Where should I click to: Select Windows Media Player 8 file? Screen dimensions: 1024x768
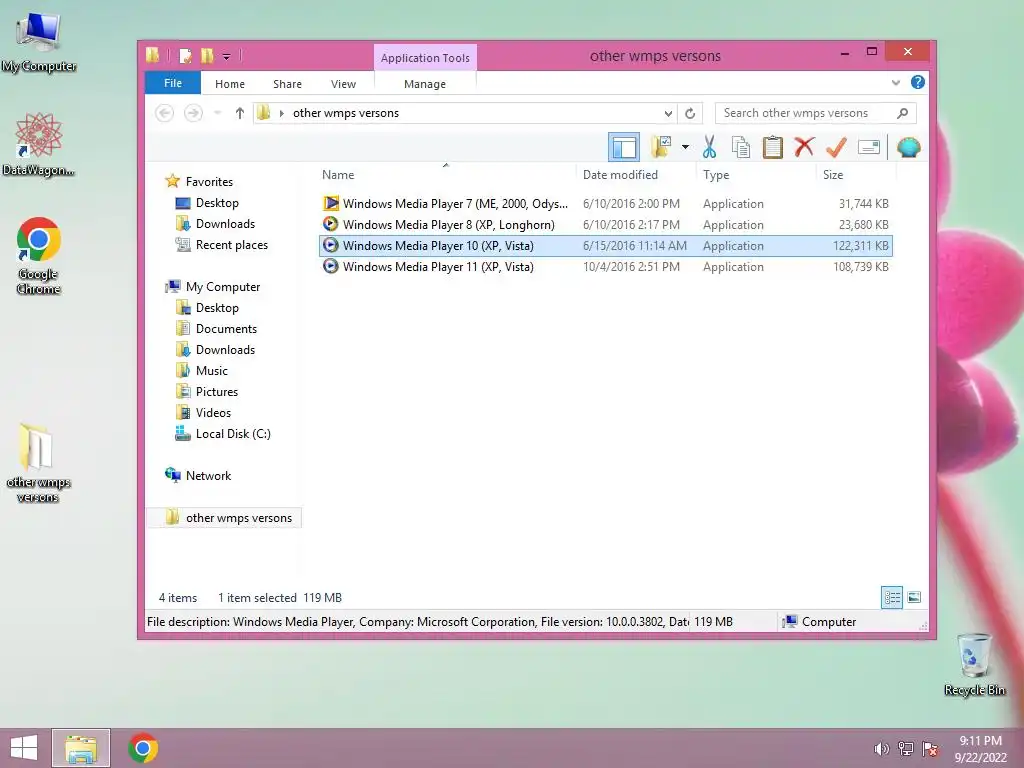605,225
